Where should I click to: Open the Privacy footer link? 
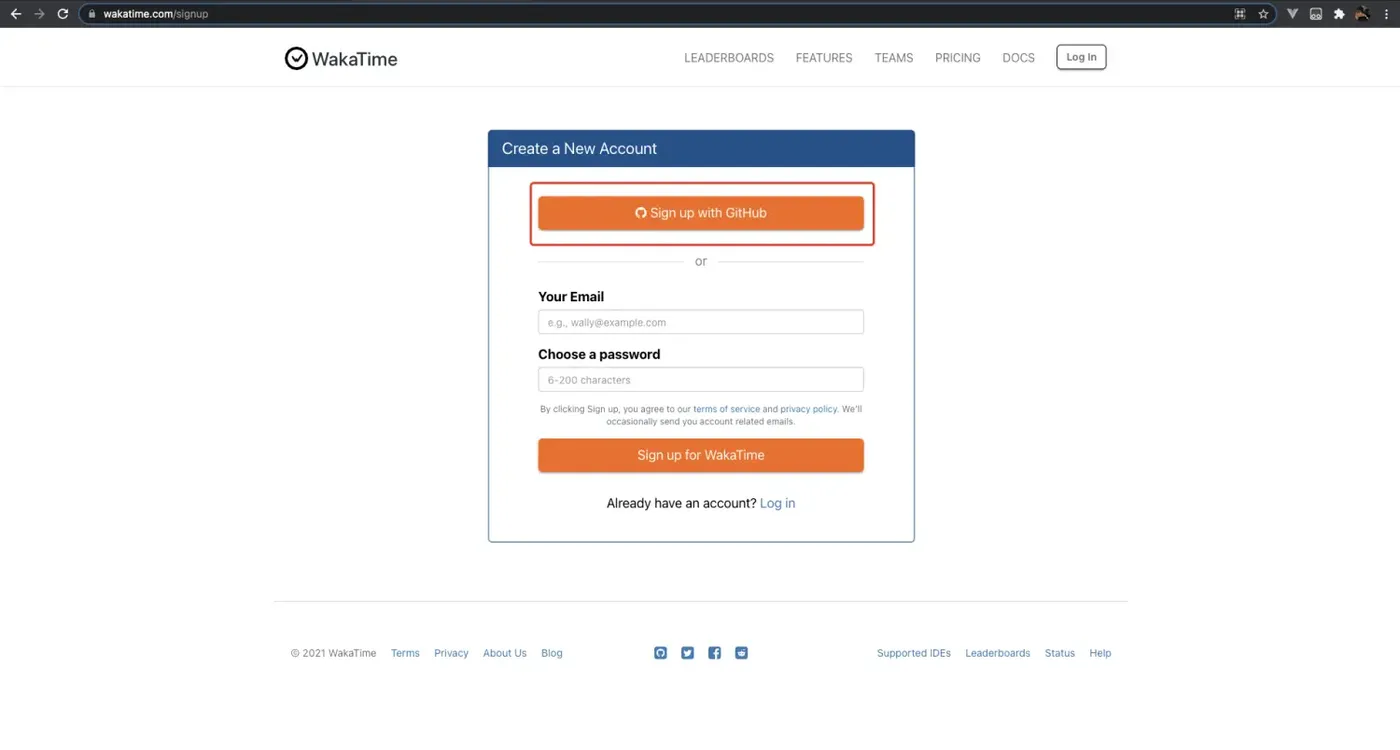tap(451, 653)
